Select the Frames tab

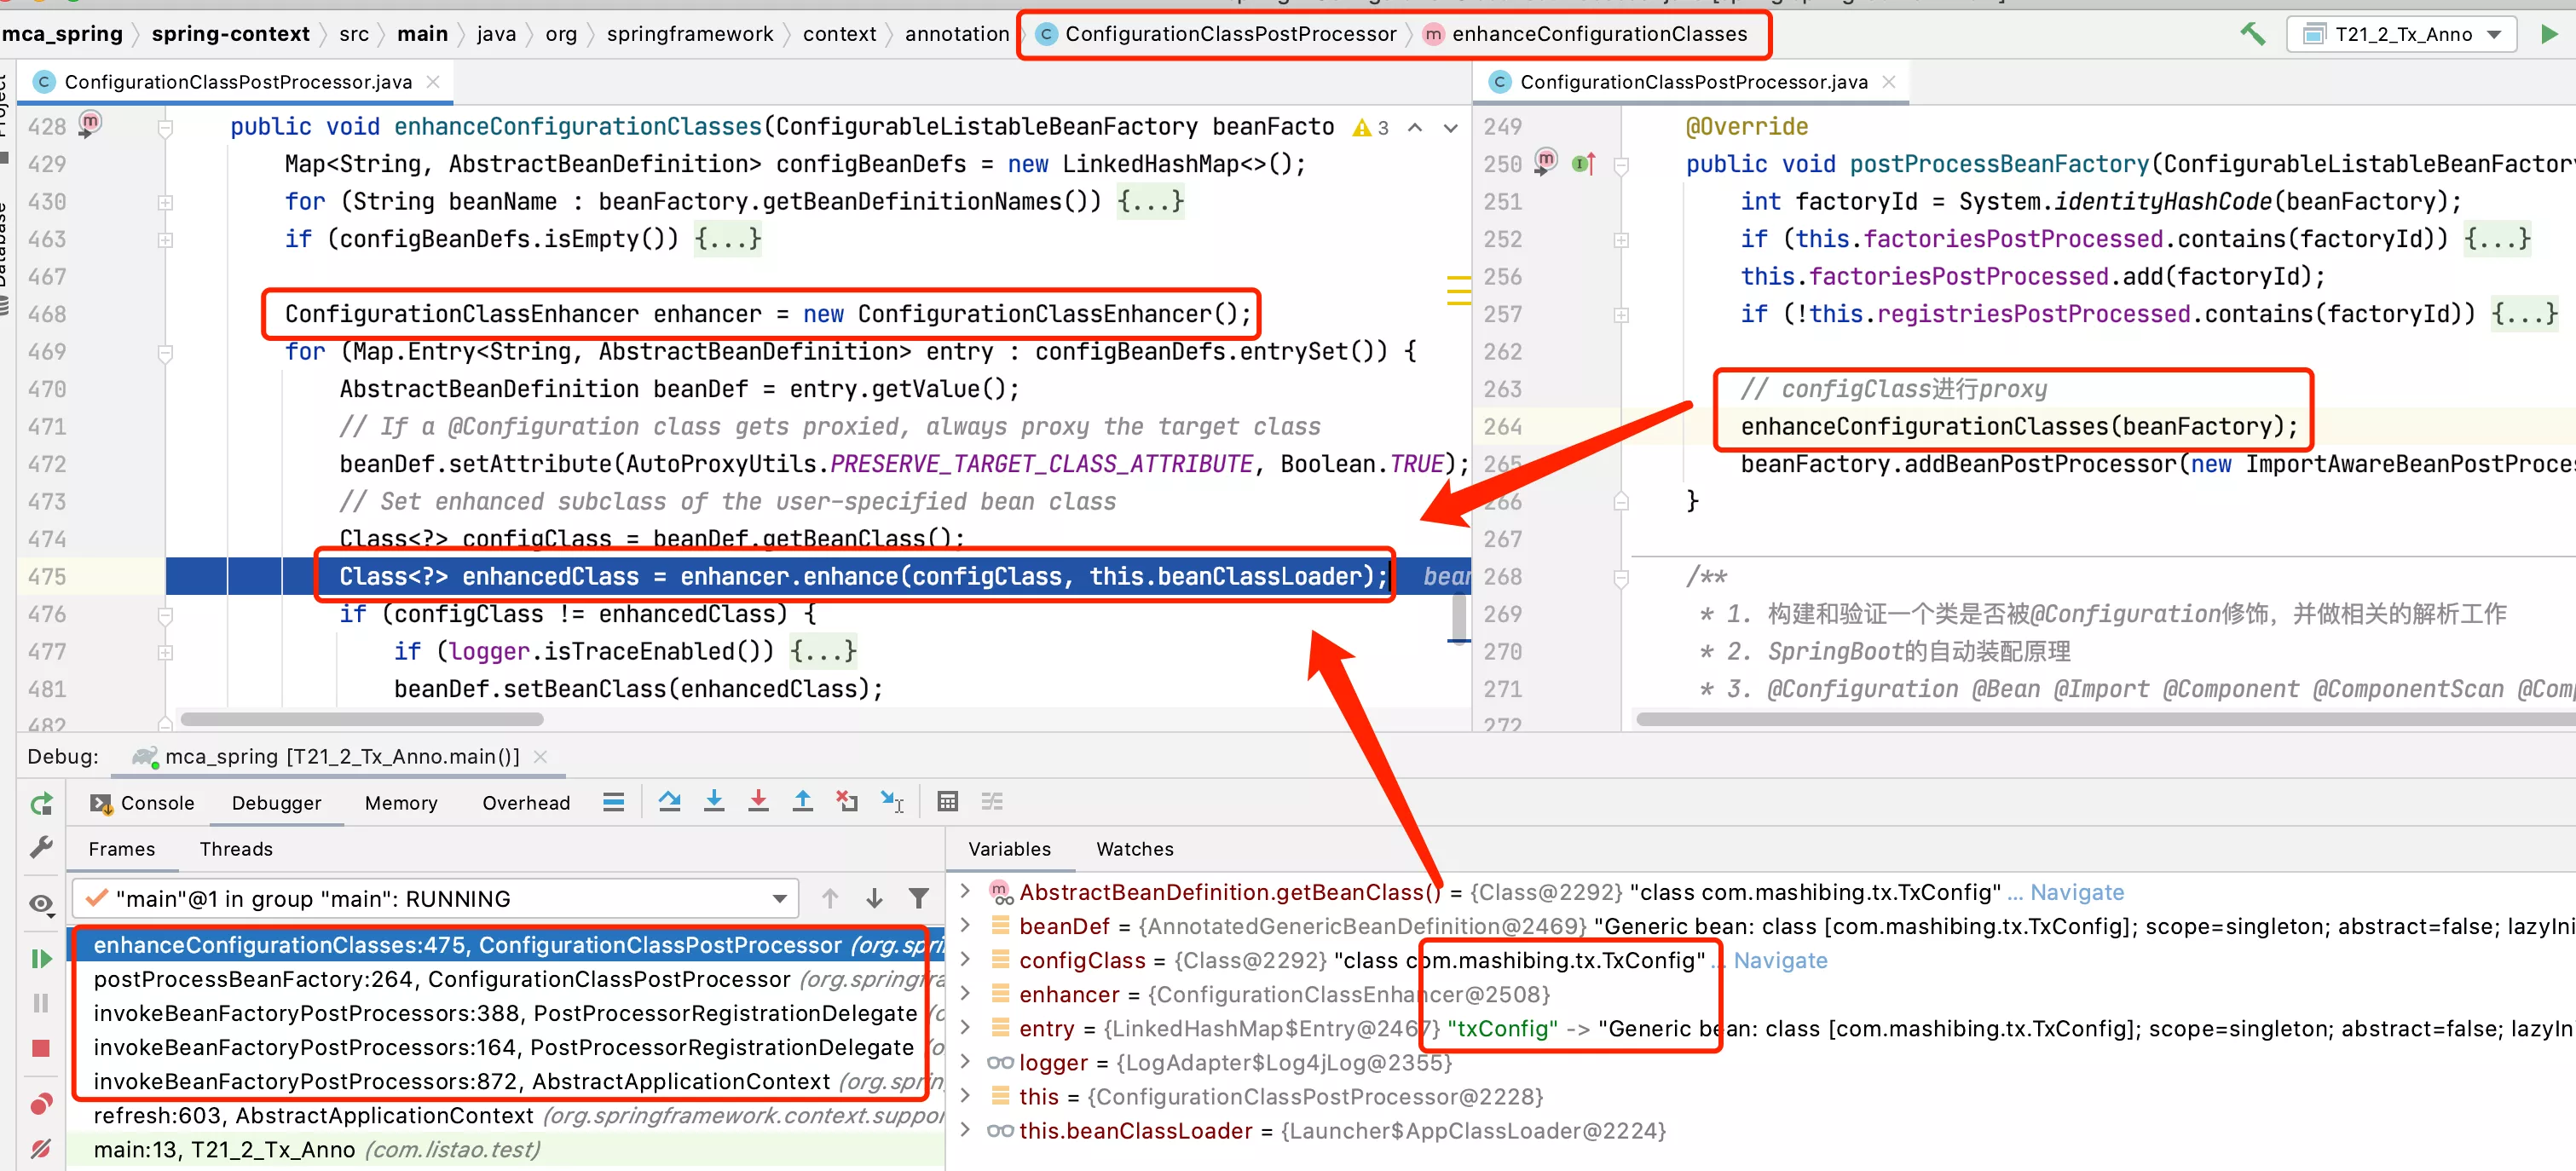[x=122, y=849]
